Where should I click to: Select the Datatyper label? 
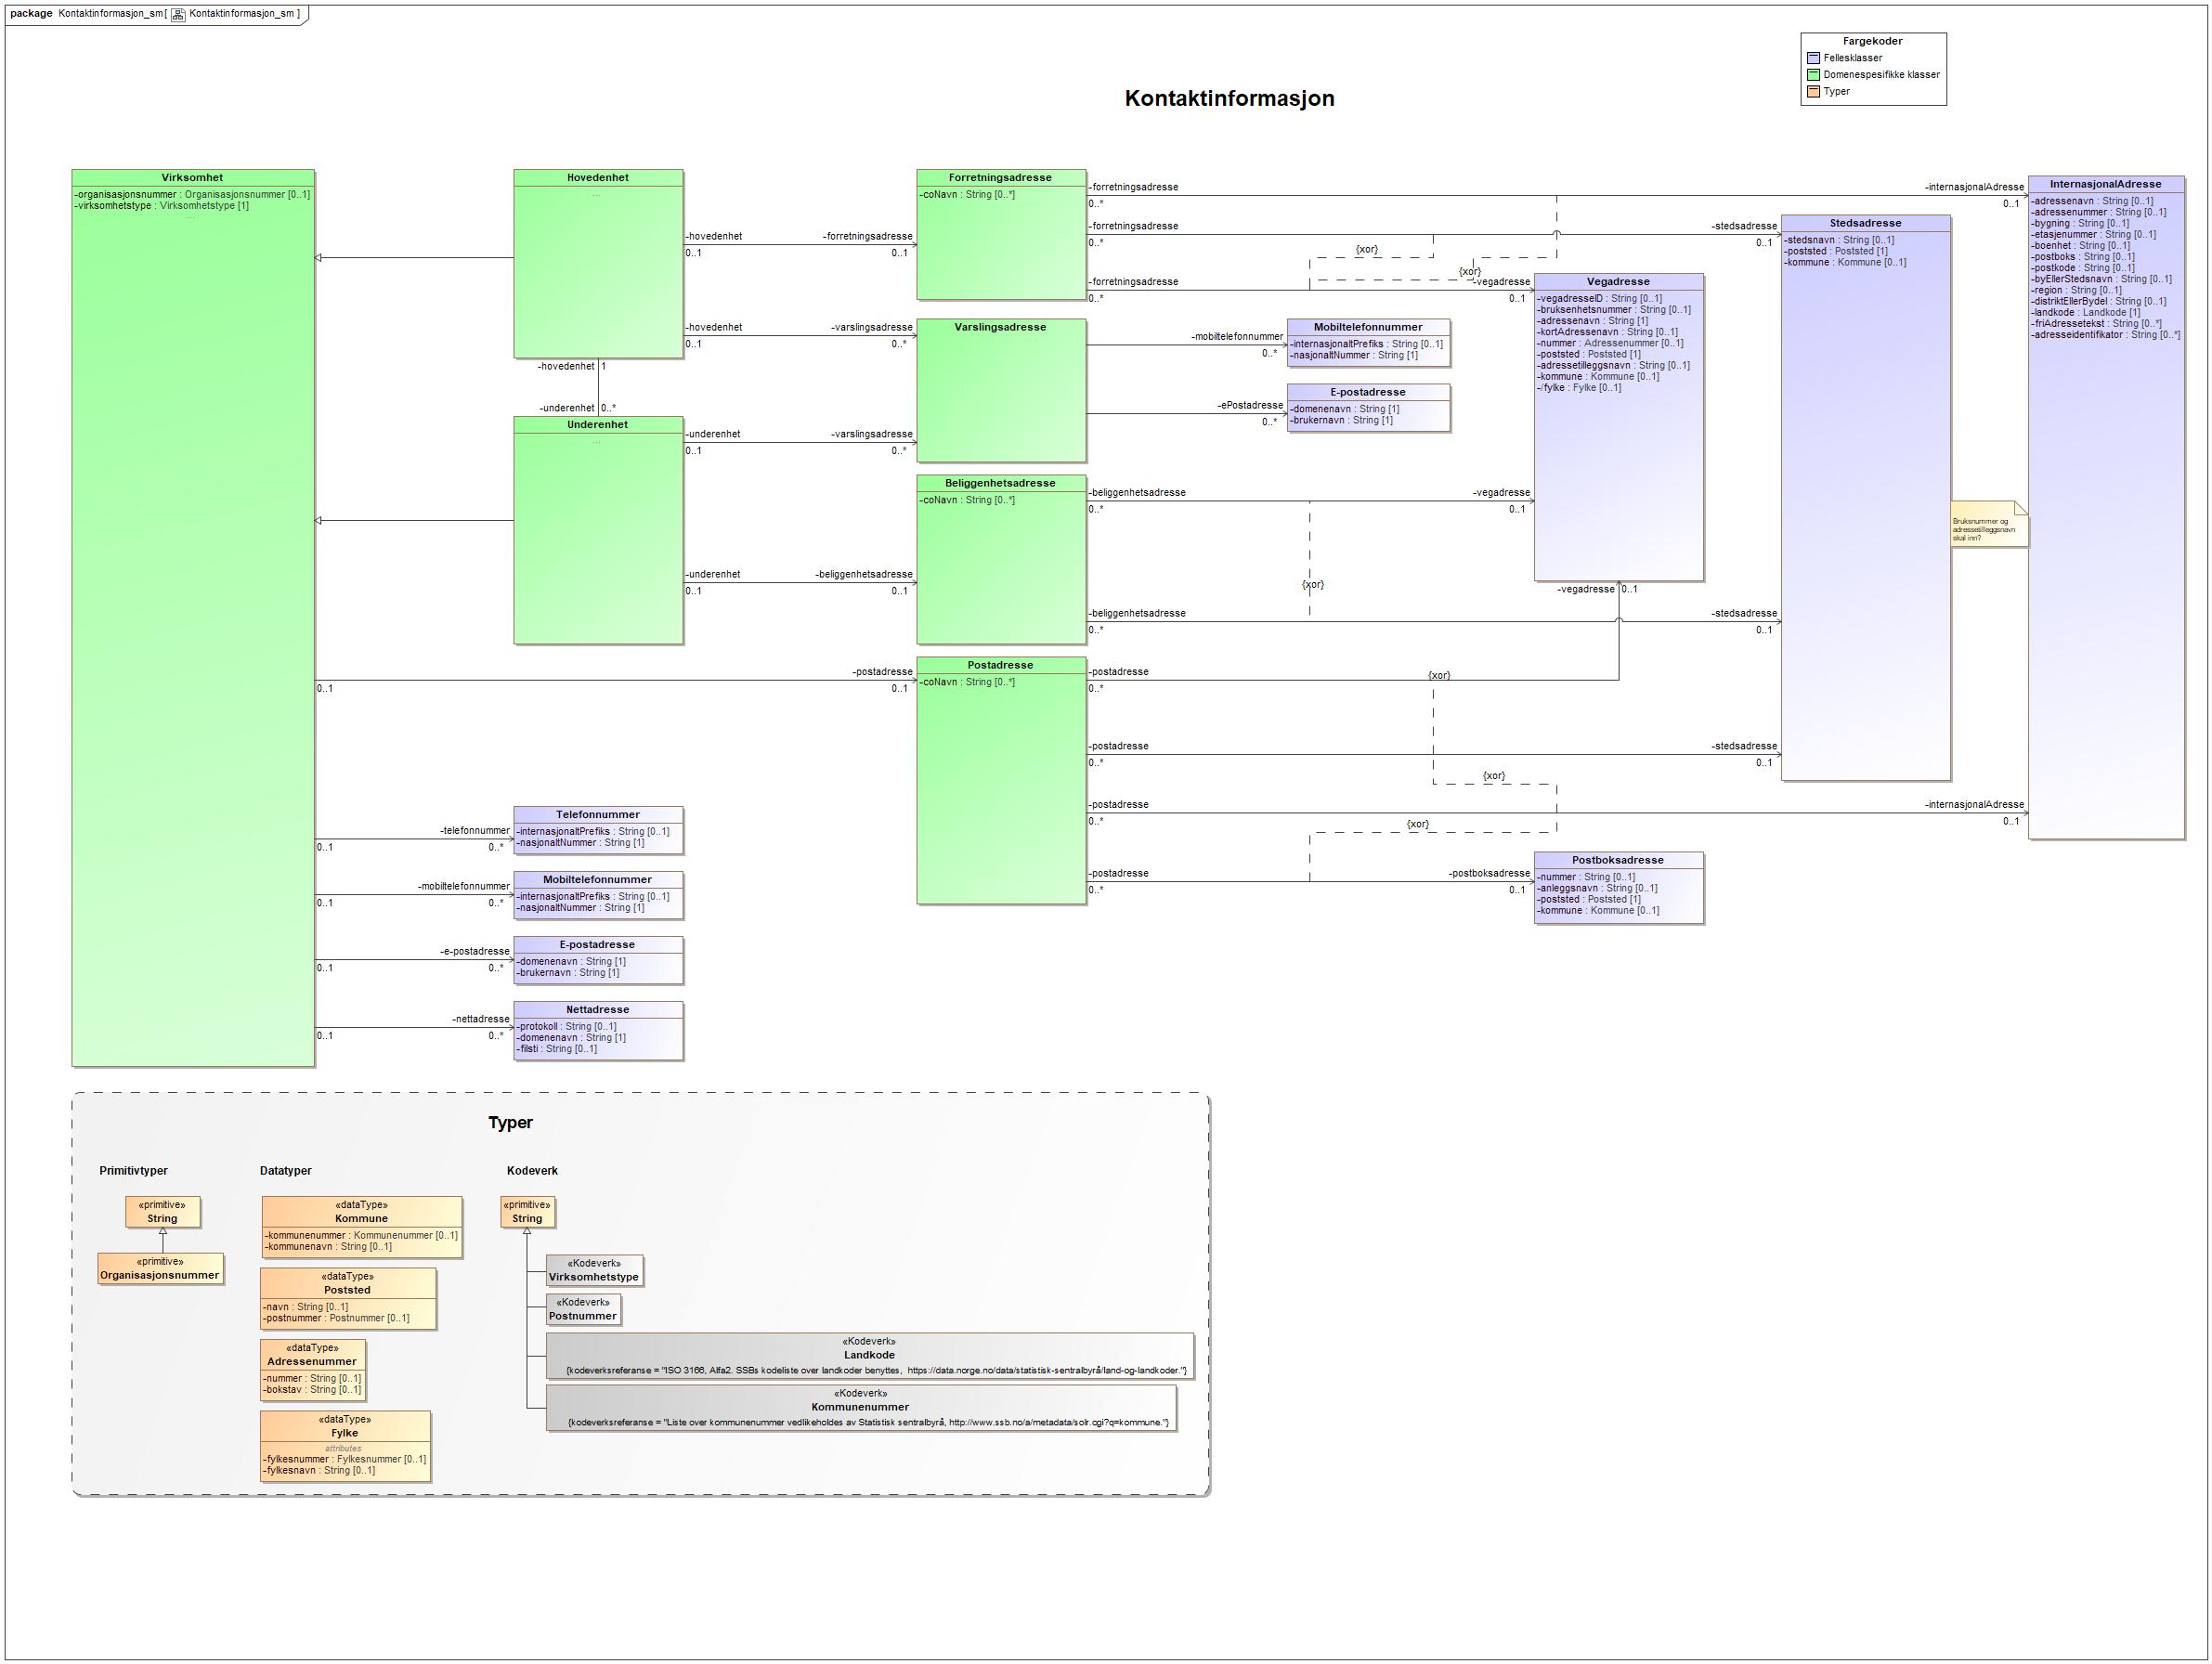286,1171
